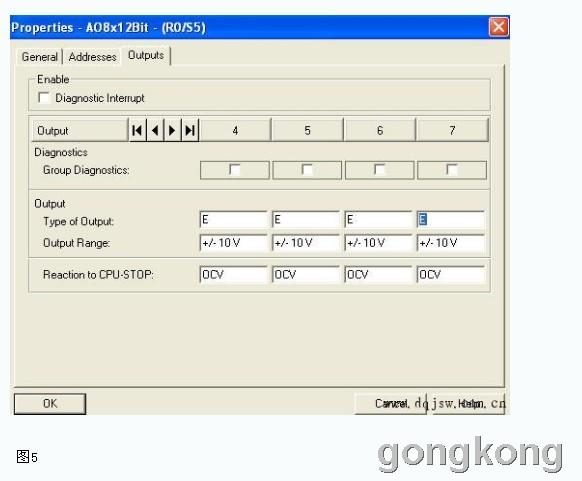Viewport: 582px width, 481px height.
Task: Select the Outputs tab
Action: coord(146,55)
